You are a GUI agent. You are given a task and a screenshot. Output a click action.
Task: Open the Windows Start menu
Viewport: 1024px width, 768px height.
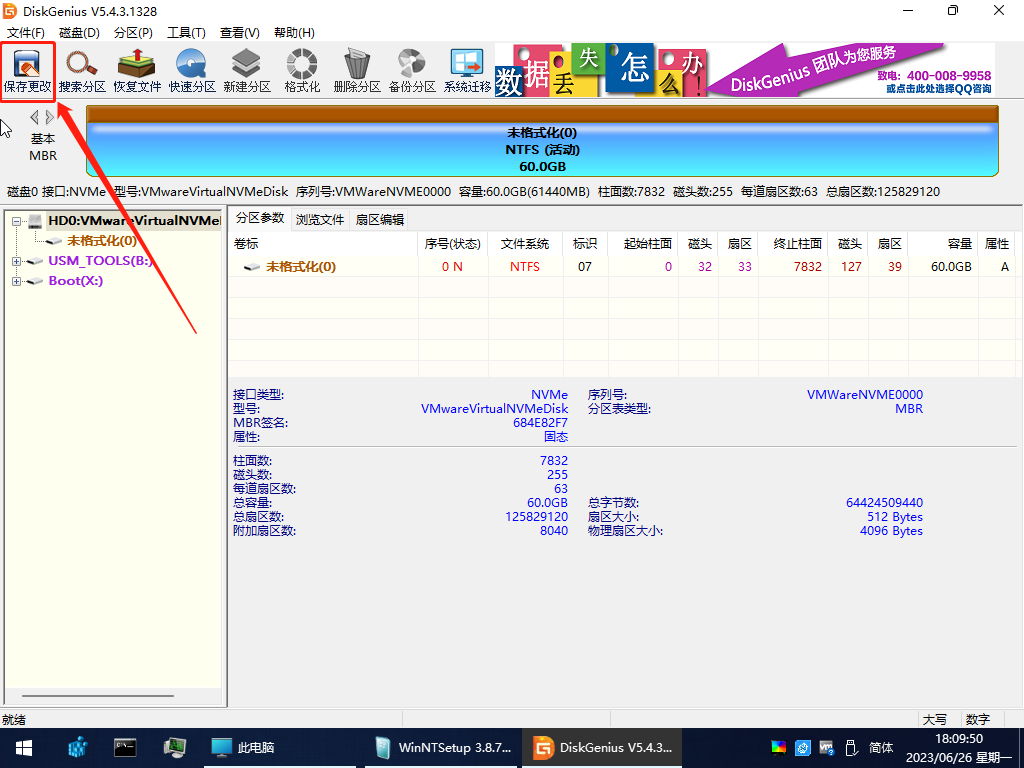click(x=24, y=747)
